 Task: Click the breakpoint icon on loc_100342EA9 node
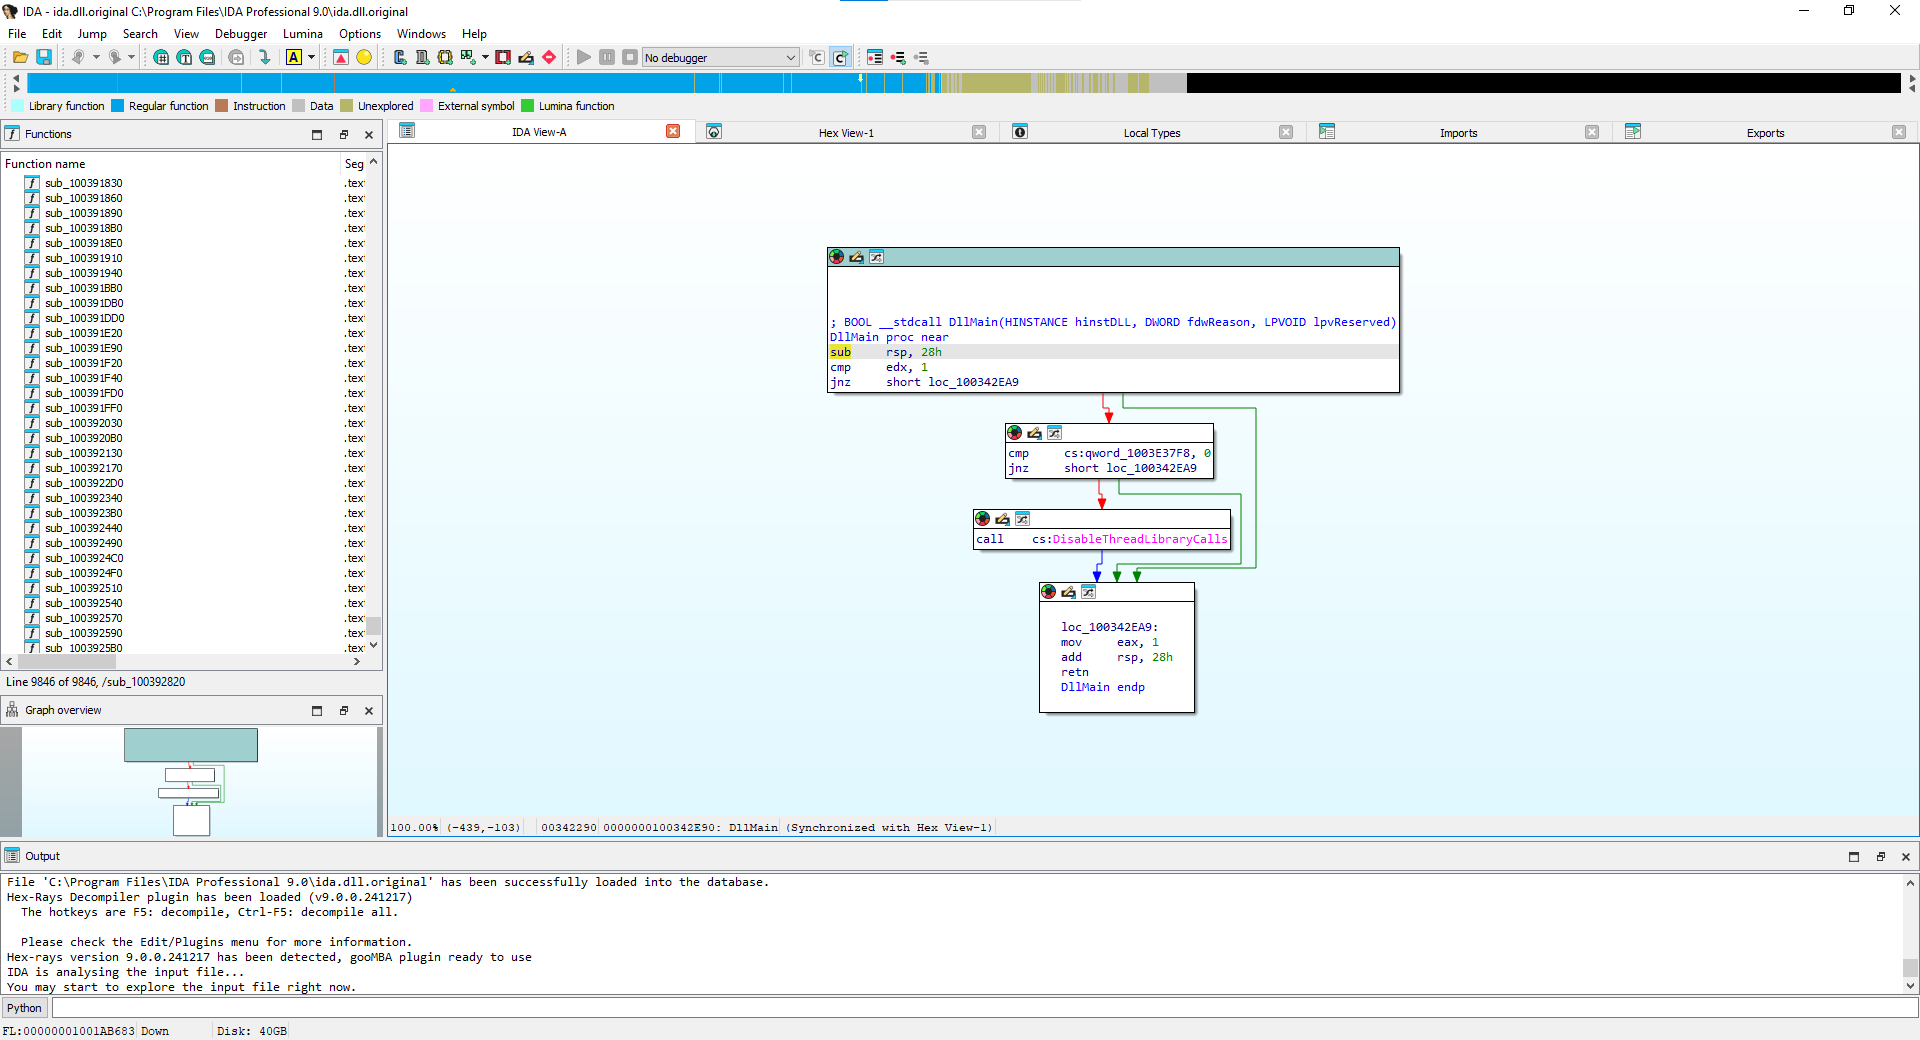point(1049,592)
